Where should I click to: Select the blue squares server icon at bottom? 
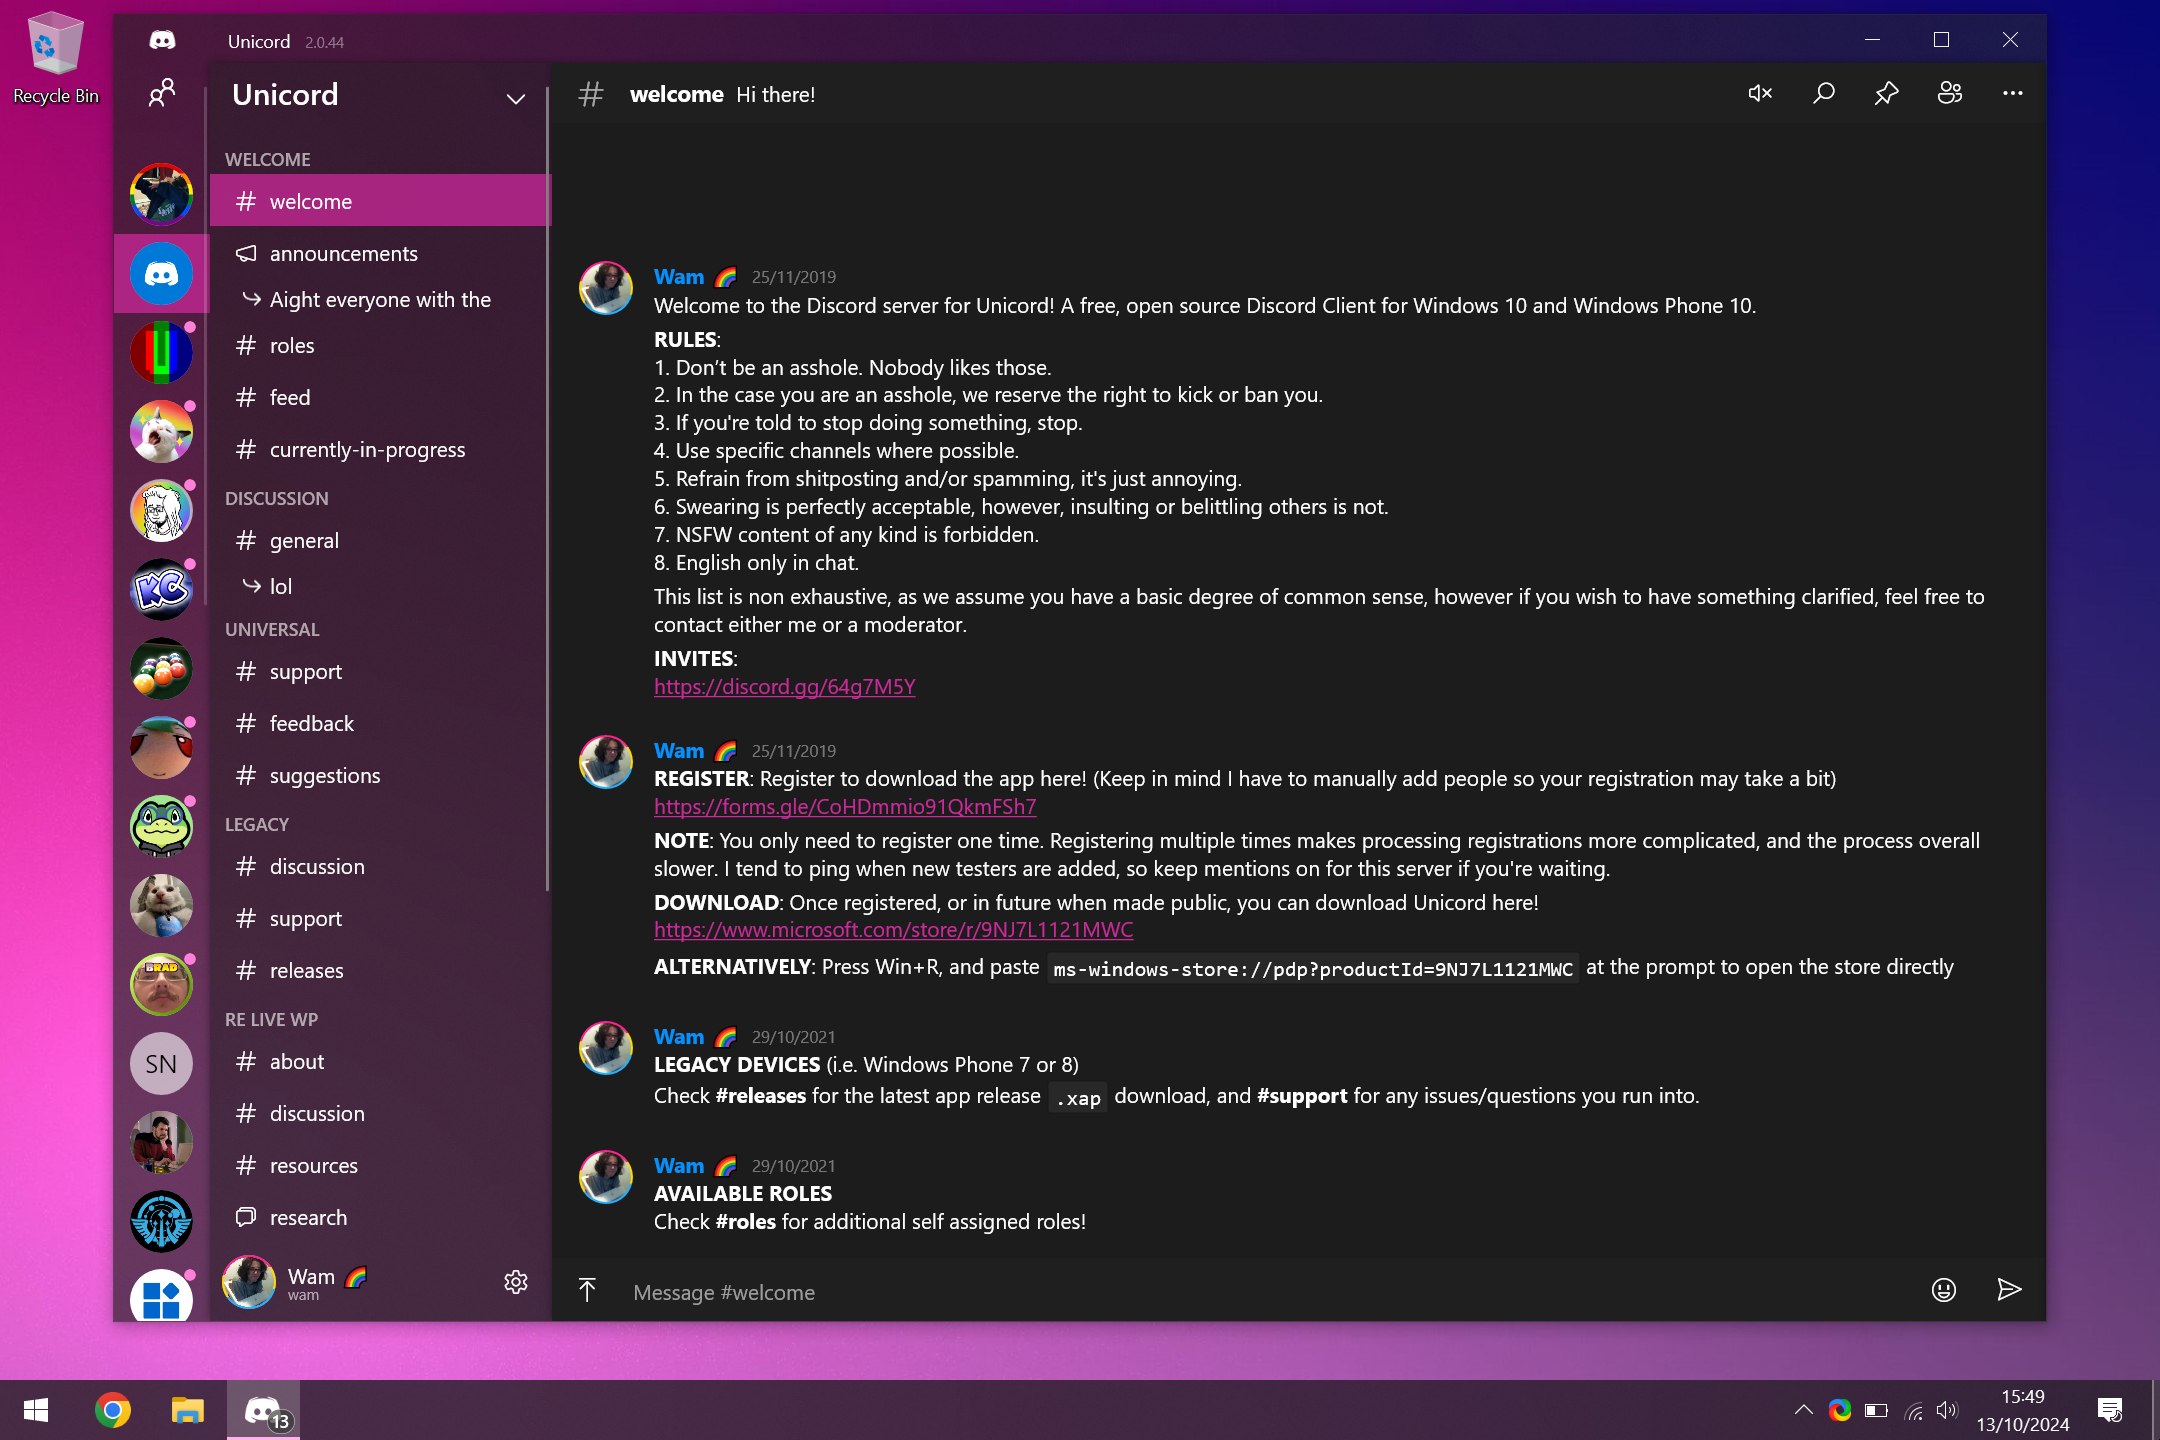[161, 1295]
